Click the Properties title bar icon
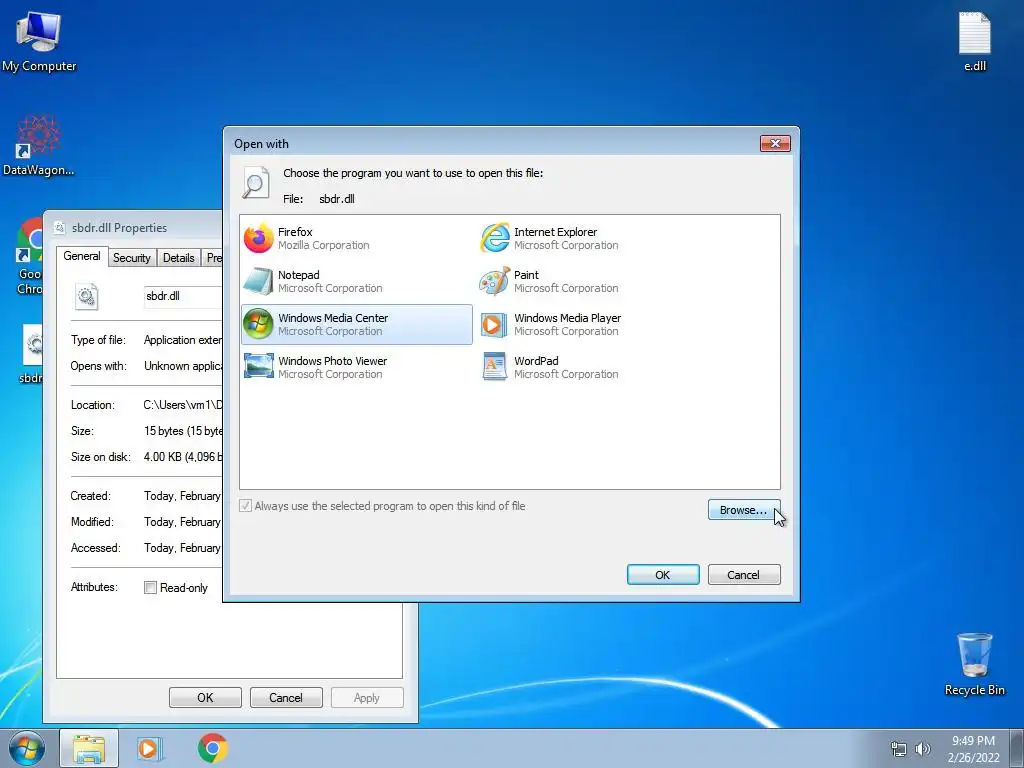The width and height of the screenshot is (1024, 768). pyautogui.click(x=59, y=227)
